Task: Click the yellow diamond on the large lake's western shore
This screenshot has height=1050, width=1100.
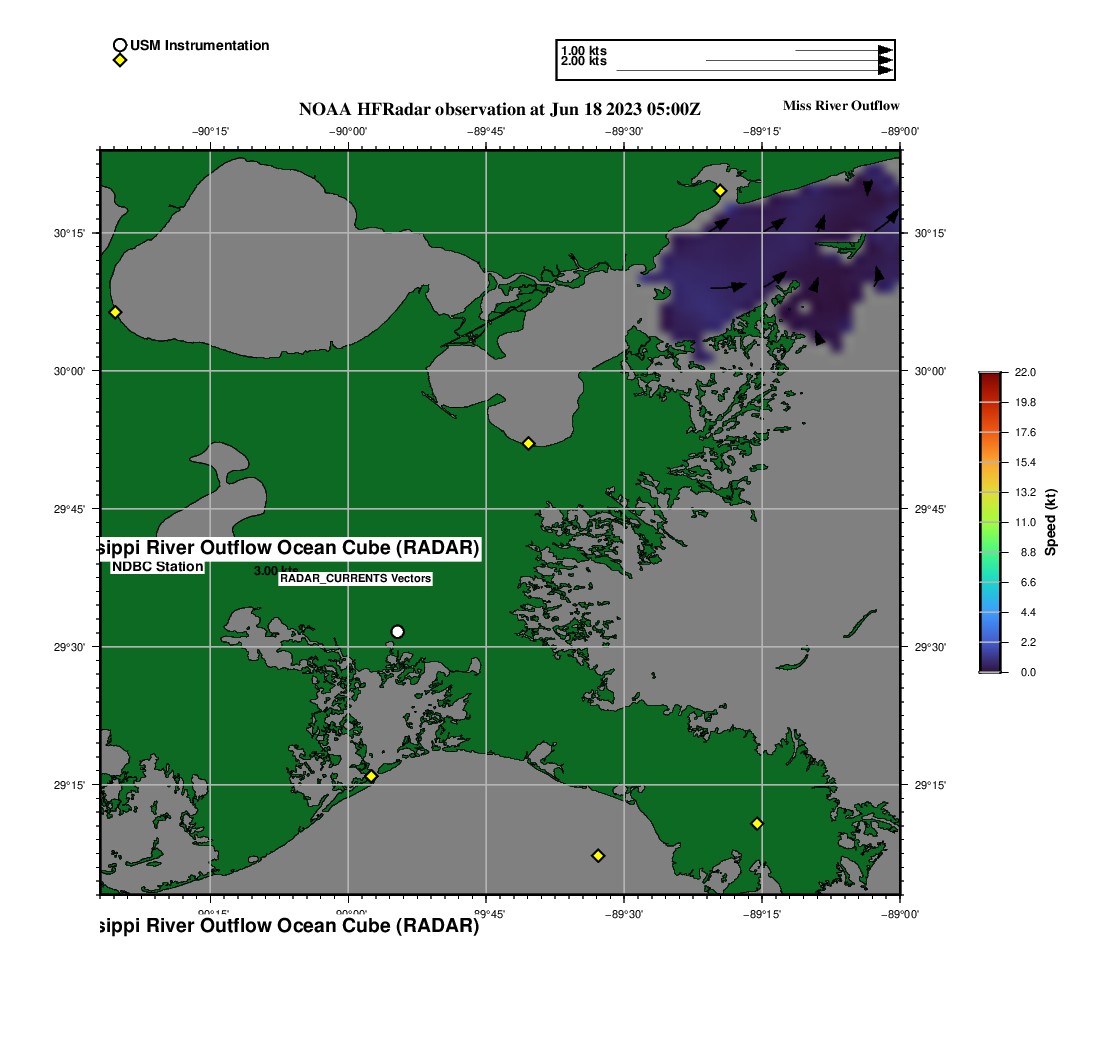Action: (x=115, y=312)
